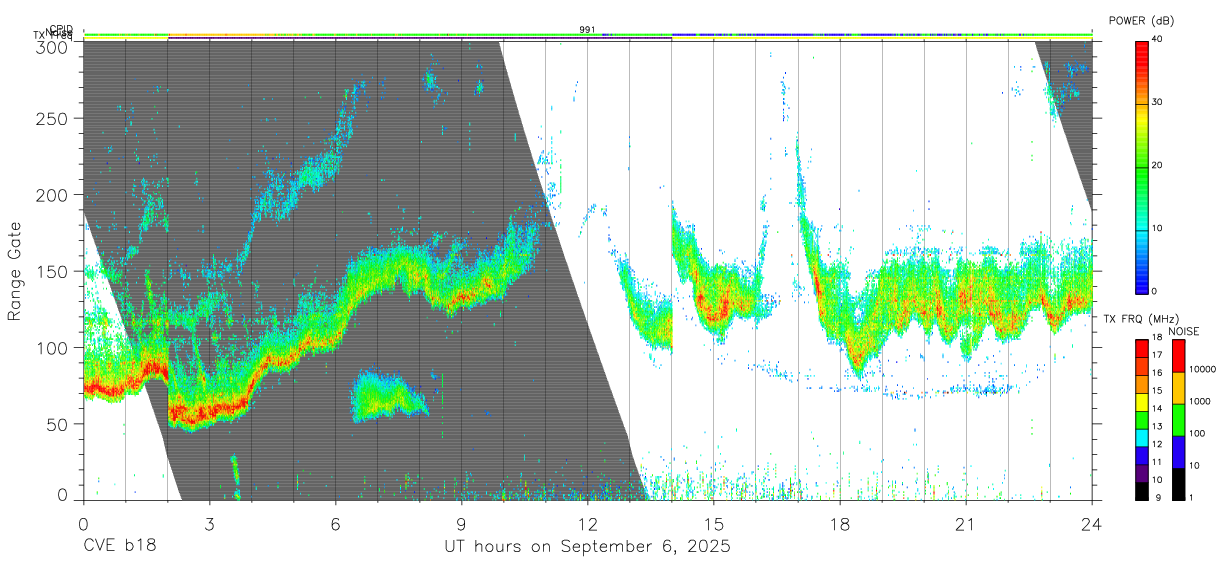The height and width of the screenshot is (567, 1228).
Task: Click the 991 CPID value above the plot
Action: click(587, 29)
